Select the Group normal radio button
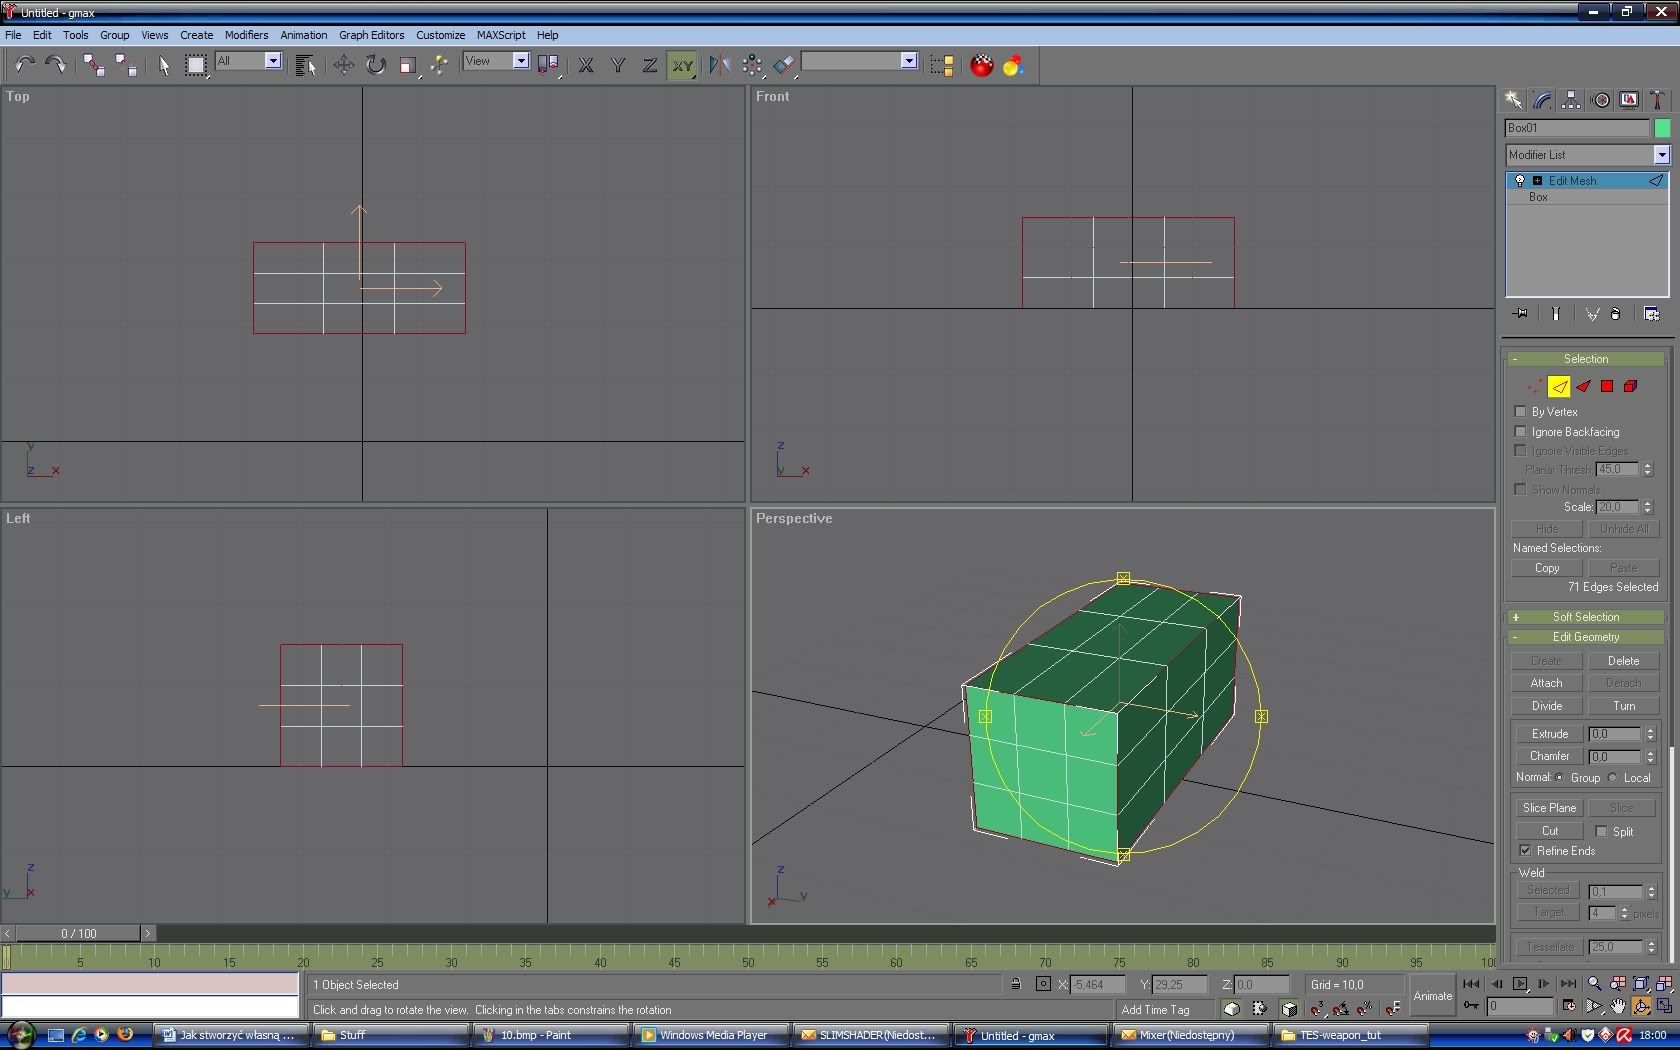This screenshot has width=1680, height=1050. click(1559, 777)
